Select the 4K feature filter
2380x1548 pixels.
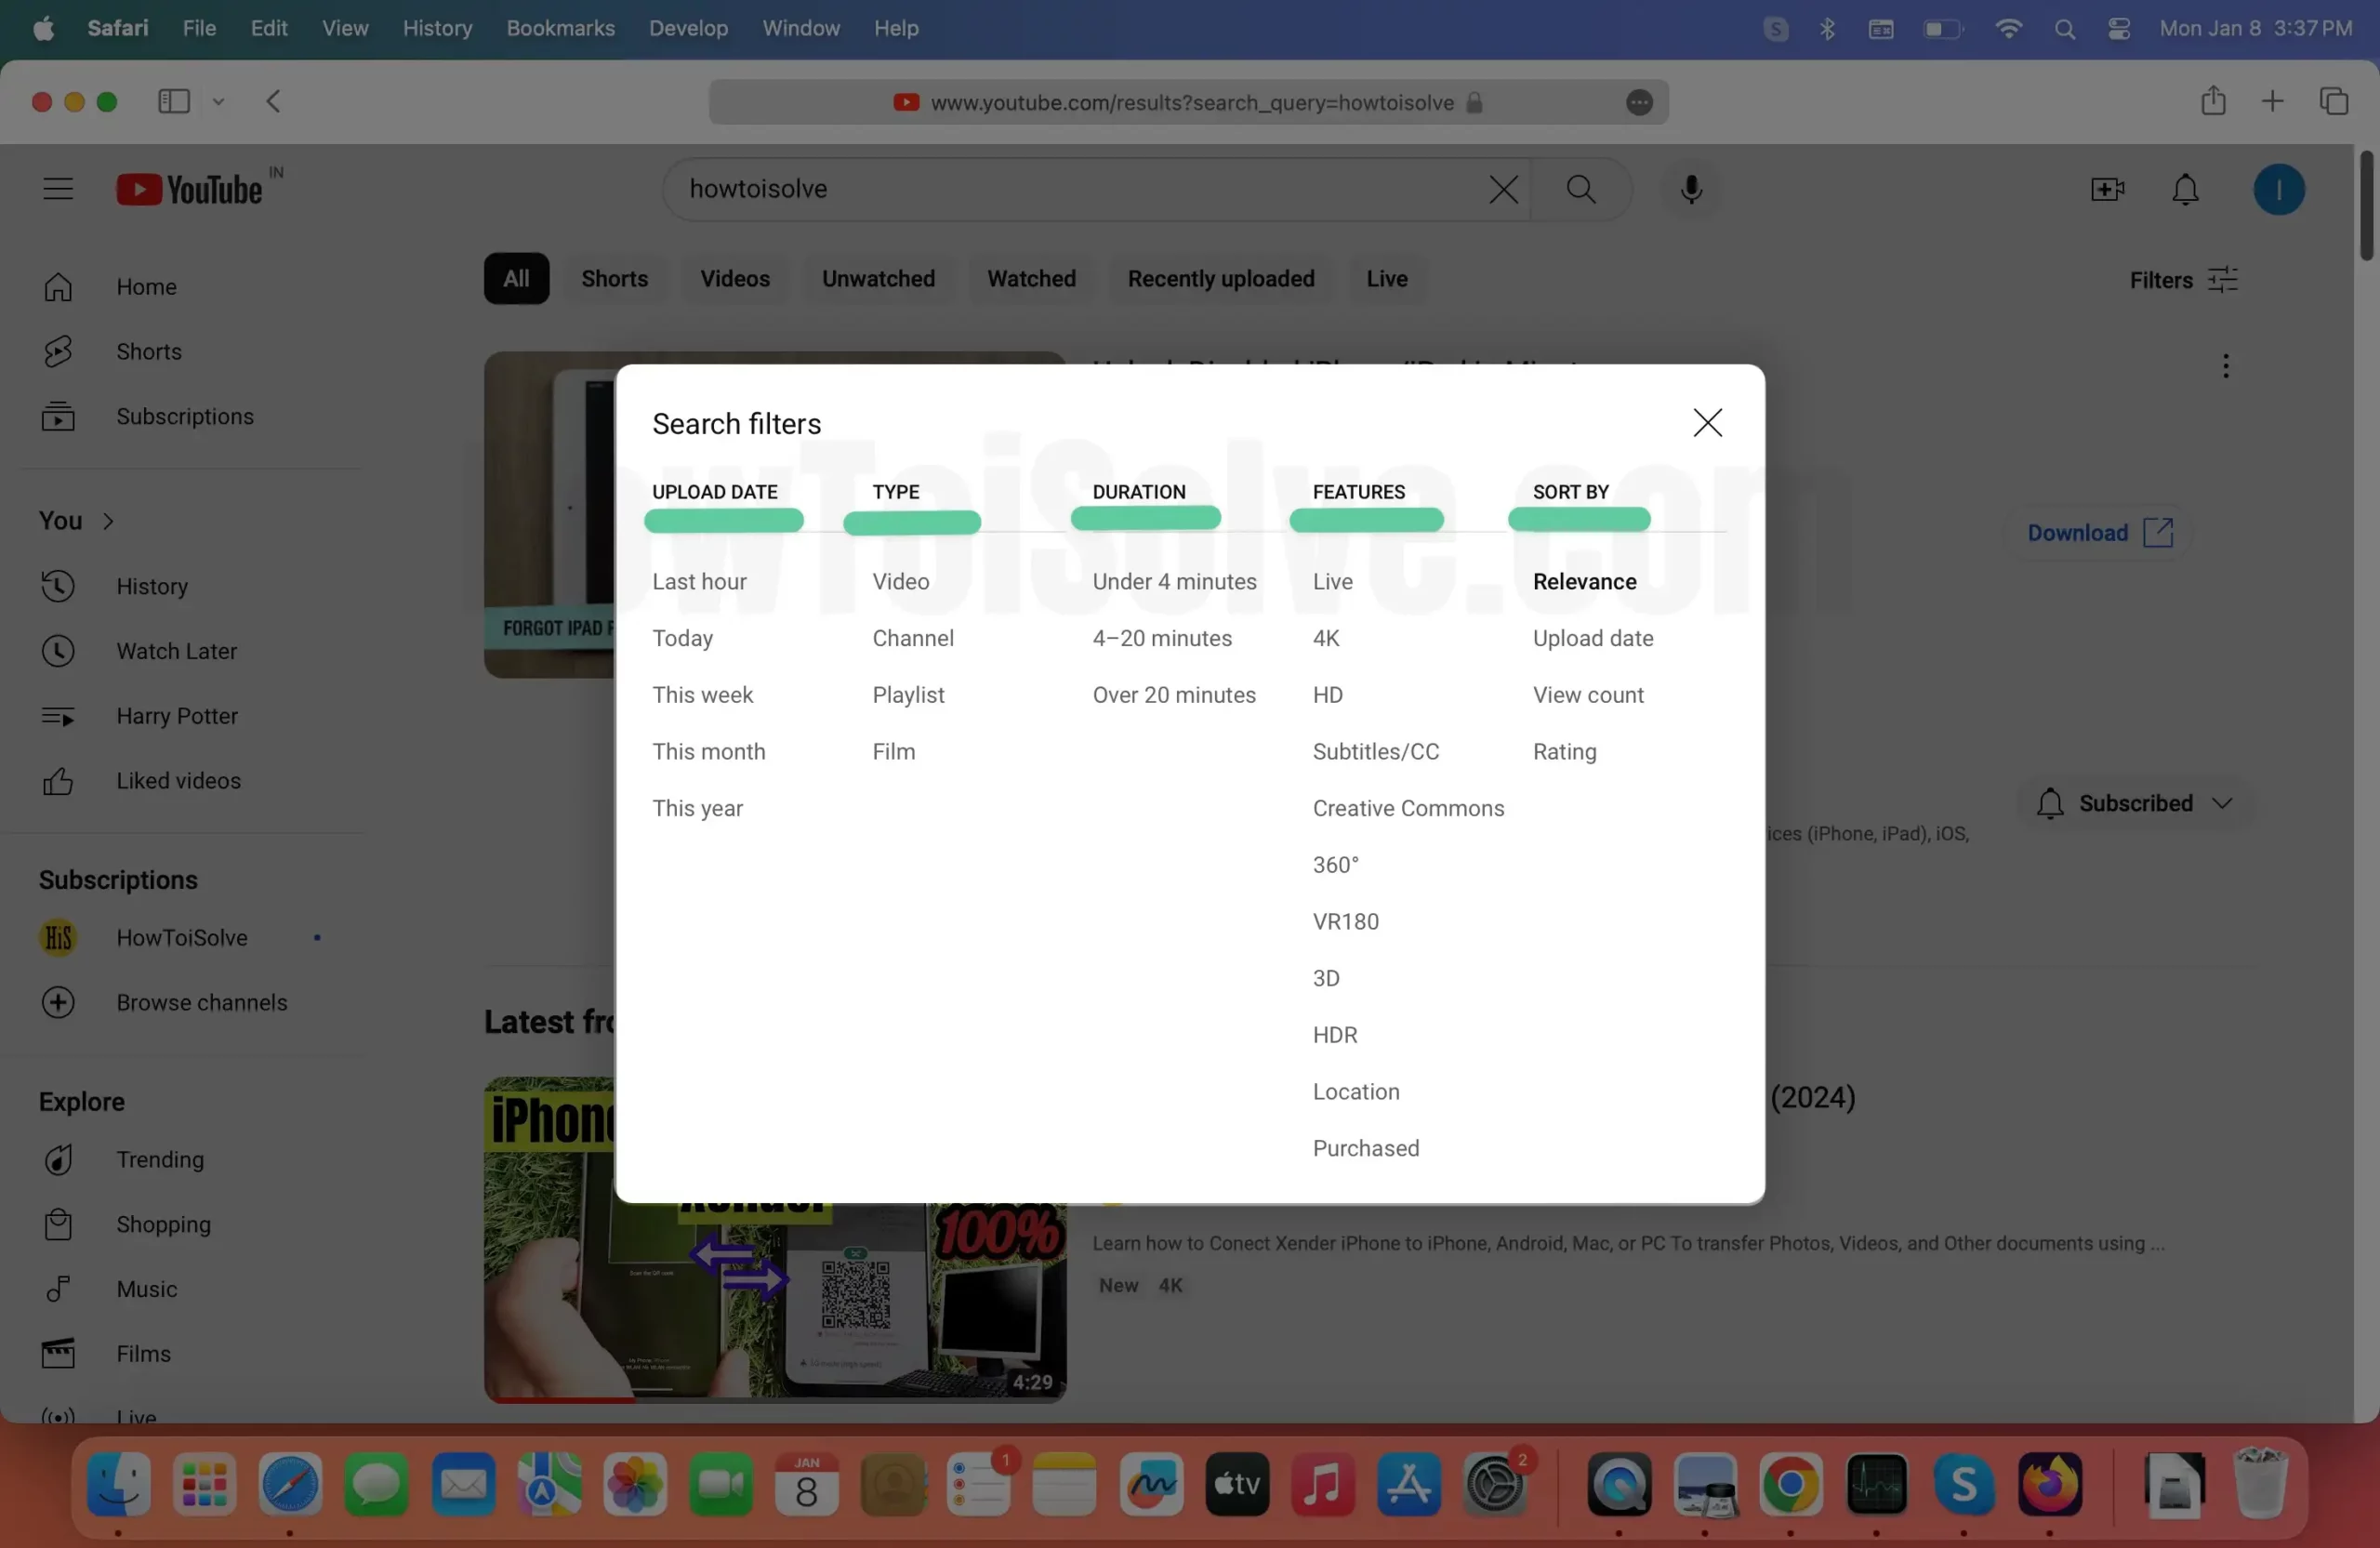[1325, 638]
